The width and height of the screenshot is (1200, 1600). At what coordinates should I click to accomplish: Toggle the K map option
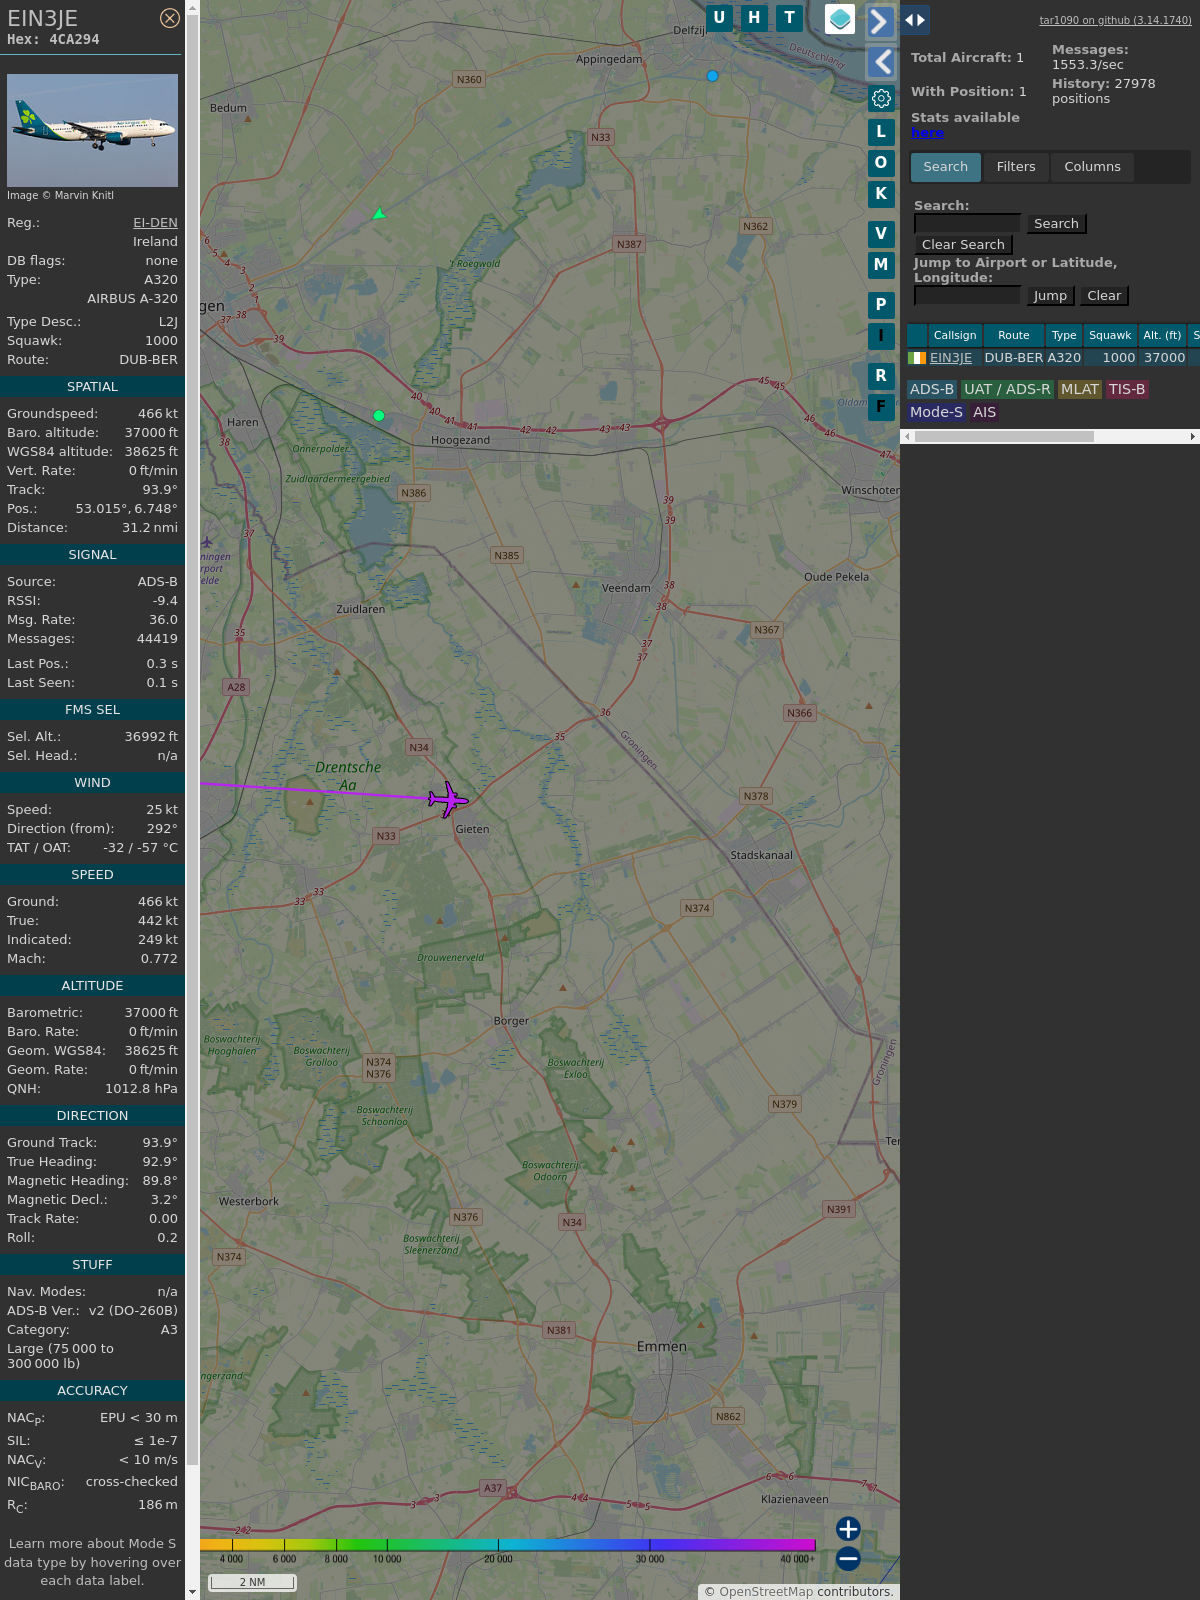click(x=881, y=194)
